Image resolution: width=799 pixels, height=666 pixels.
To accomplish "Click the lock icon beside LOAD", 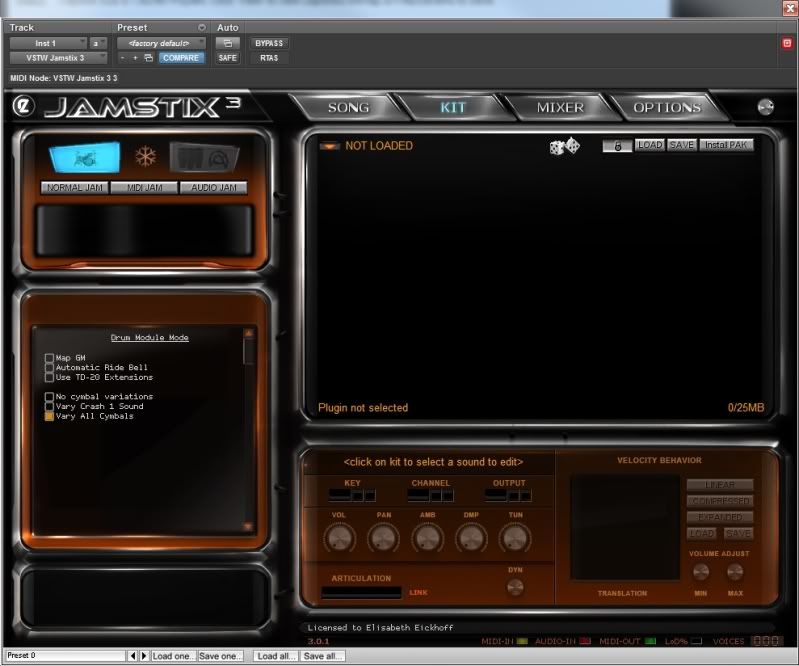I will [x=617, y=146].
